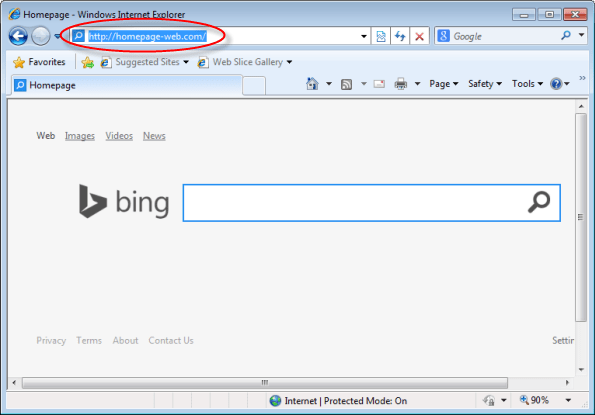Click the address bar page icon

tap(79, 36)
